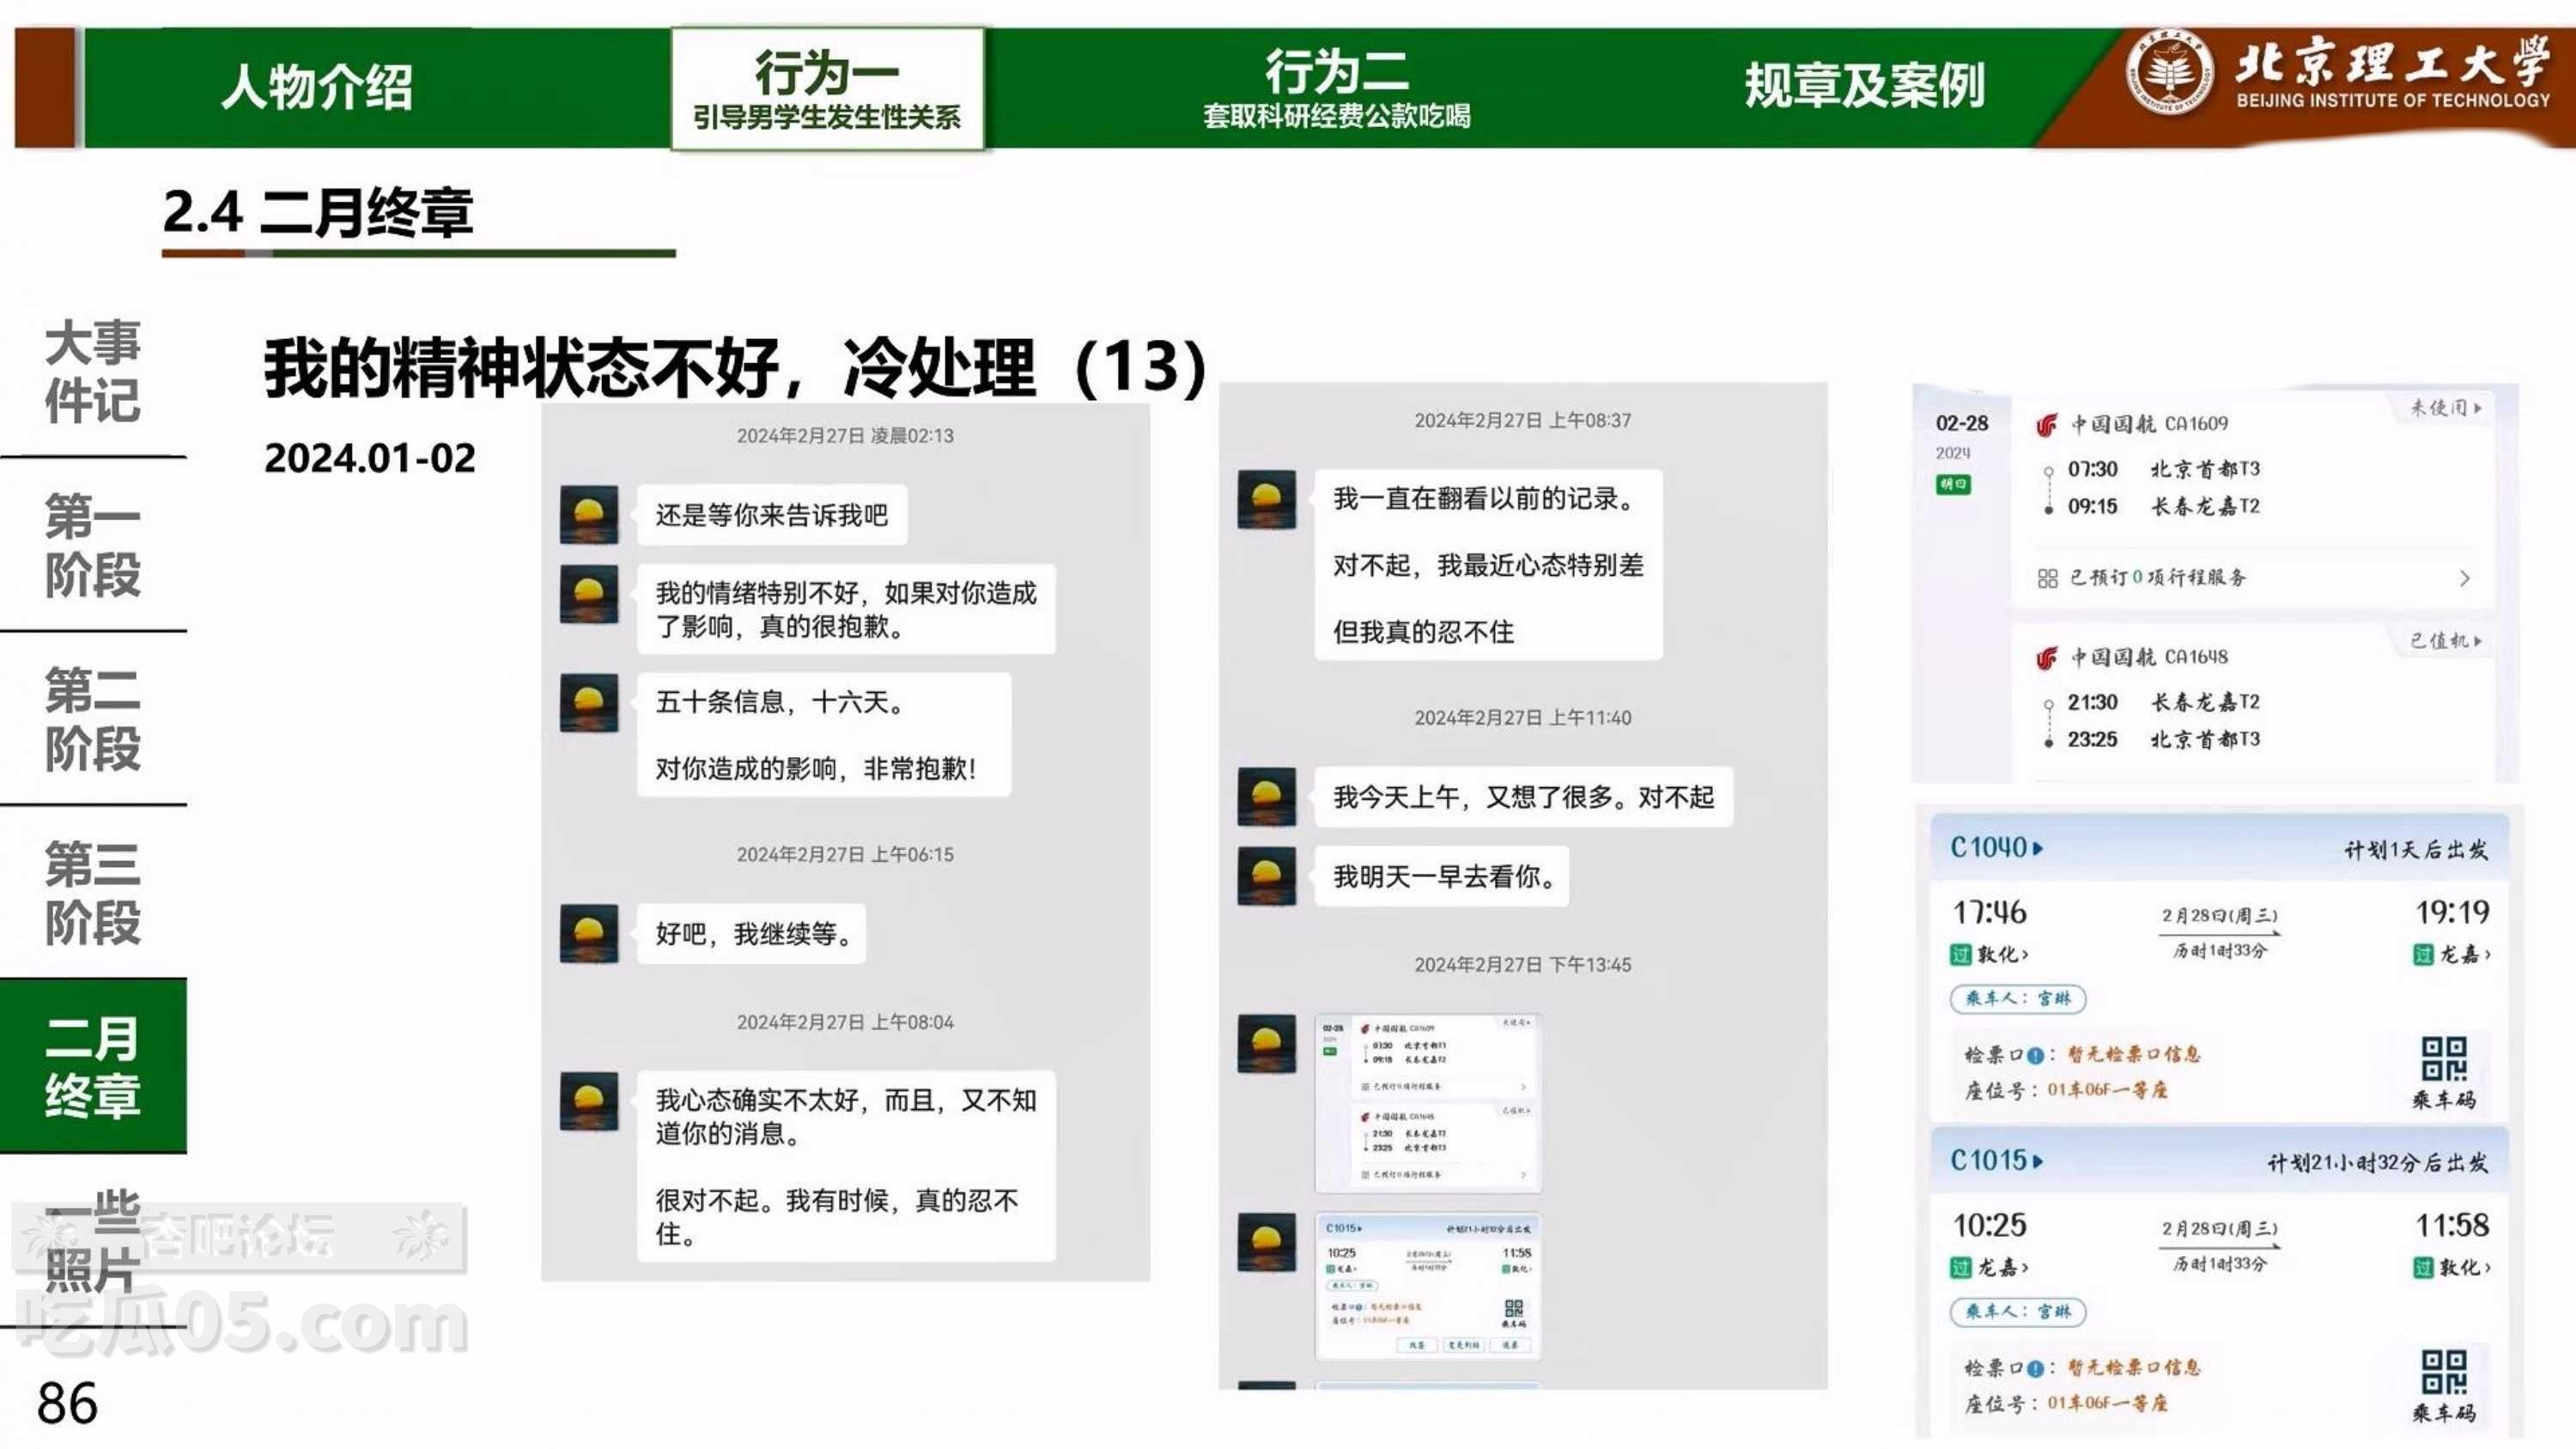Click Air China logo for flight CA1609
The width and height of the screenshot is (2576, 1449).
[2046, 425]
